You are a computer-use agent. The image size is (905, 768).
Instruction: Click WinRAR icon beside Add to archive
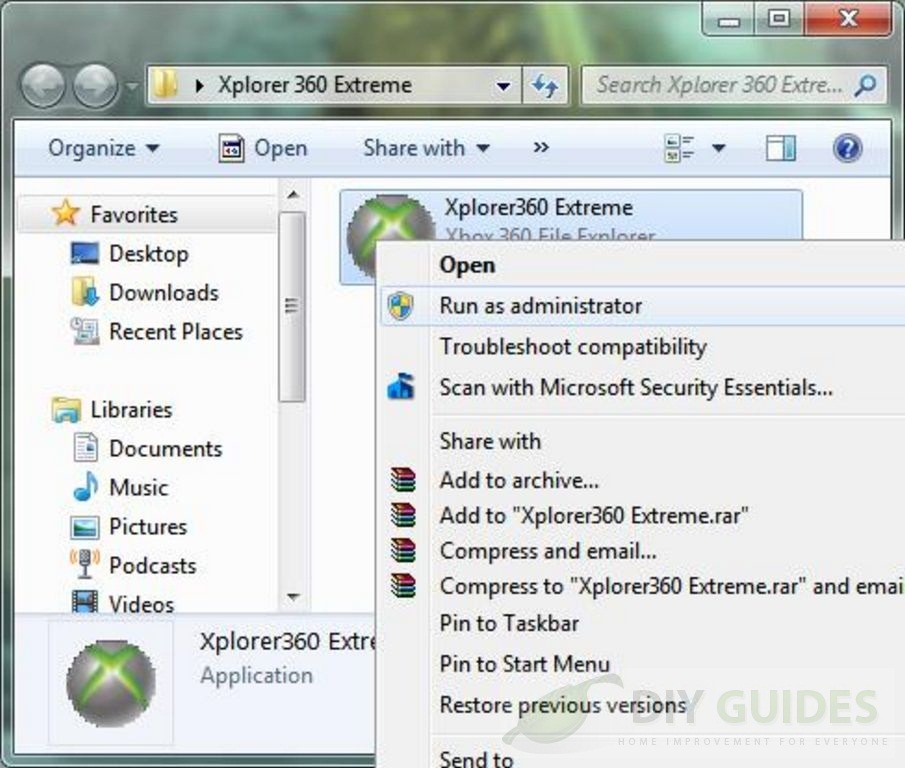coord(403,479)
